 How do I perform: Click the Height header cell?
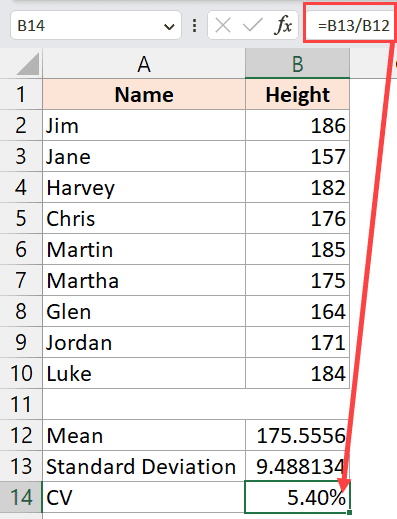297,94
